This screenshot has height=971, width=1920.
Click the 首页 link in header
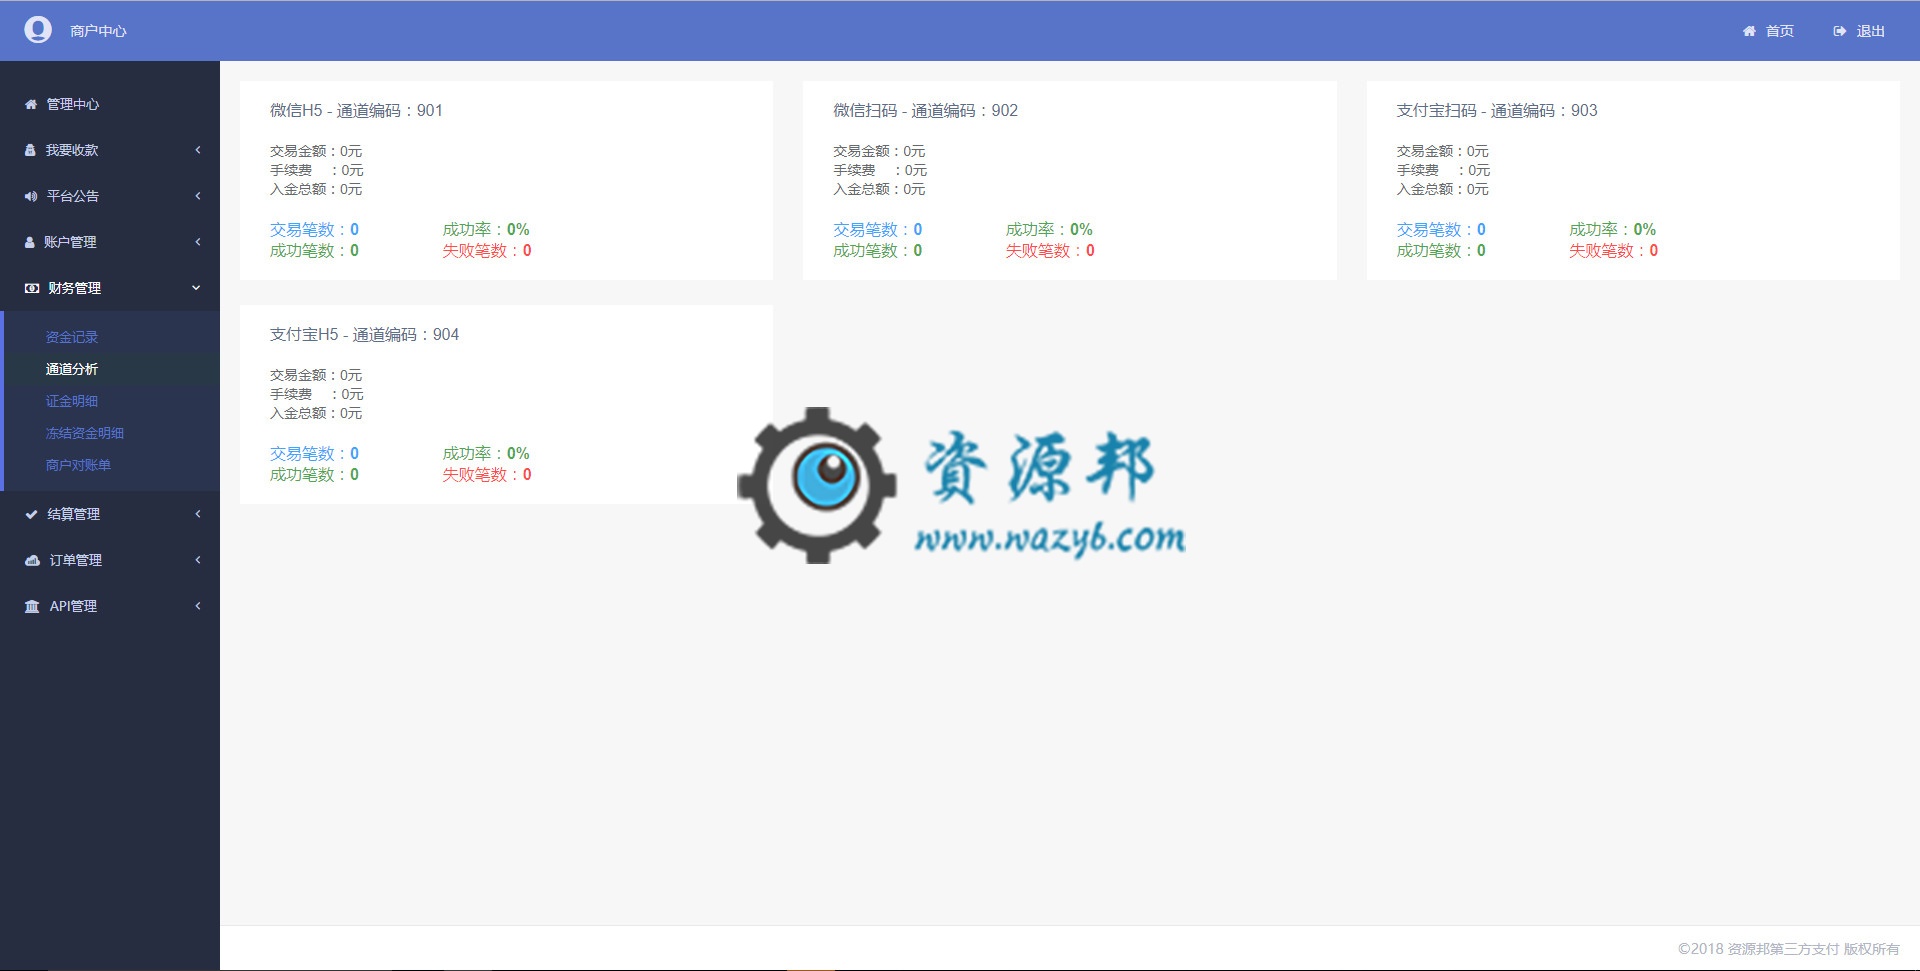coord(1779,31)
